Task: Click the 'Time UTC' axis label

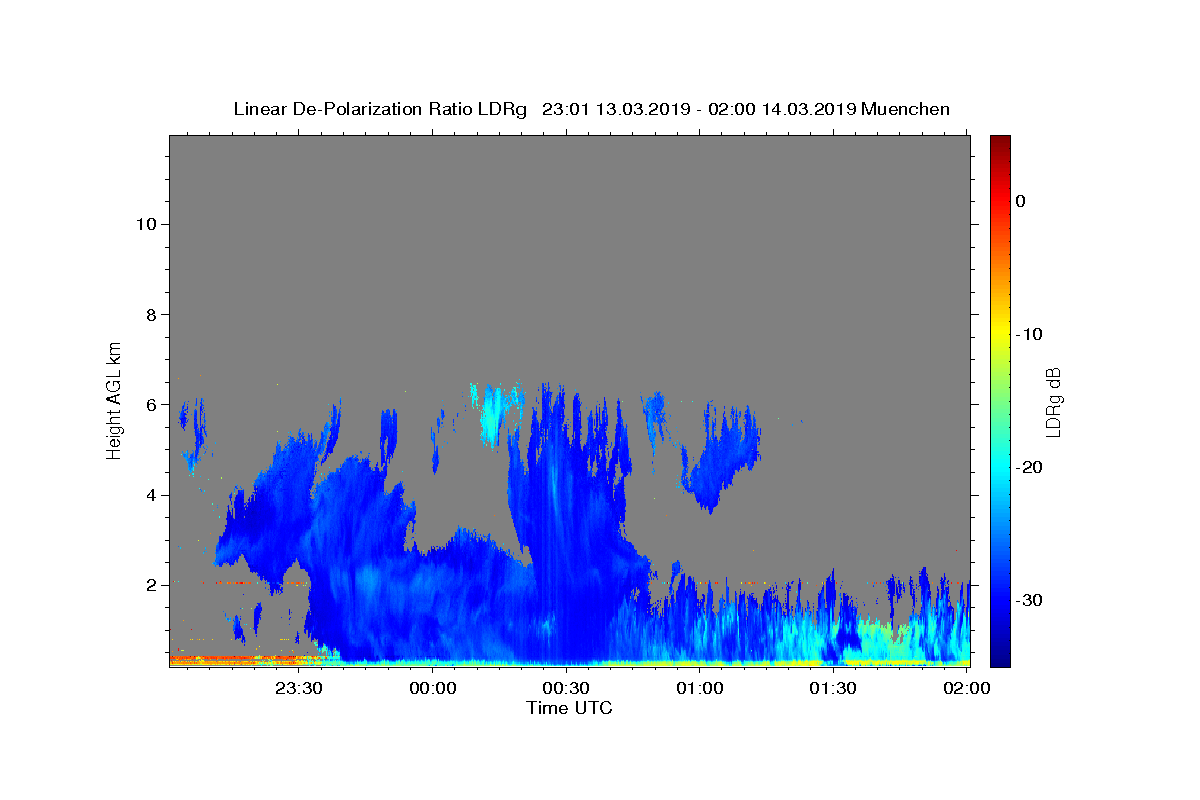Action: point(569,708)
